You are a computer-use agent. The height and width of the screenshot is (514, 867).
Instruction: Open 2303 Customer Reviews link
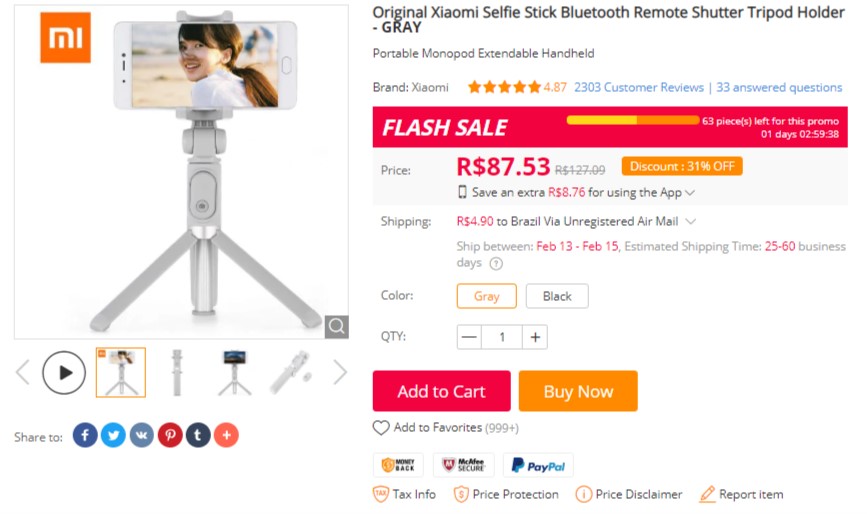(639, 87)
